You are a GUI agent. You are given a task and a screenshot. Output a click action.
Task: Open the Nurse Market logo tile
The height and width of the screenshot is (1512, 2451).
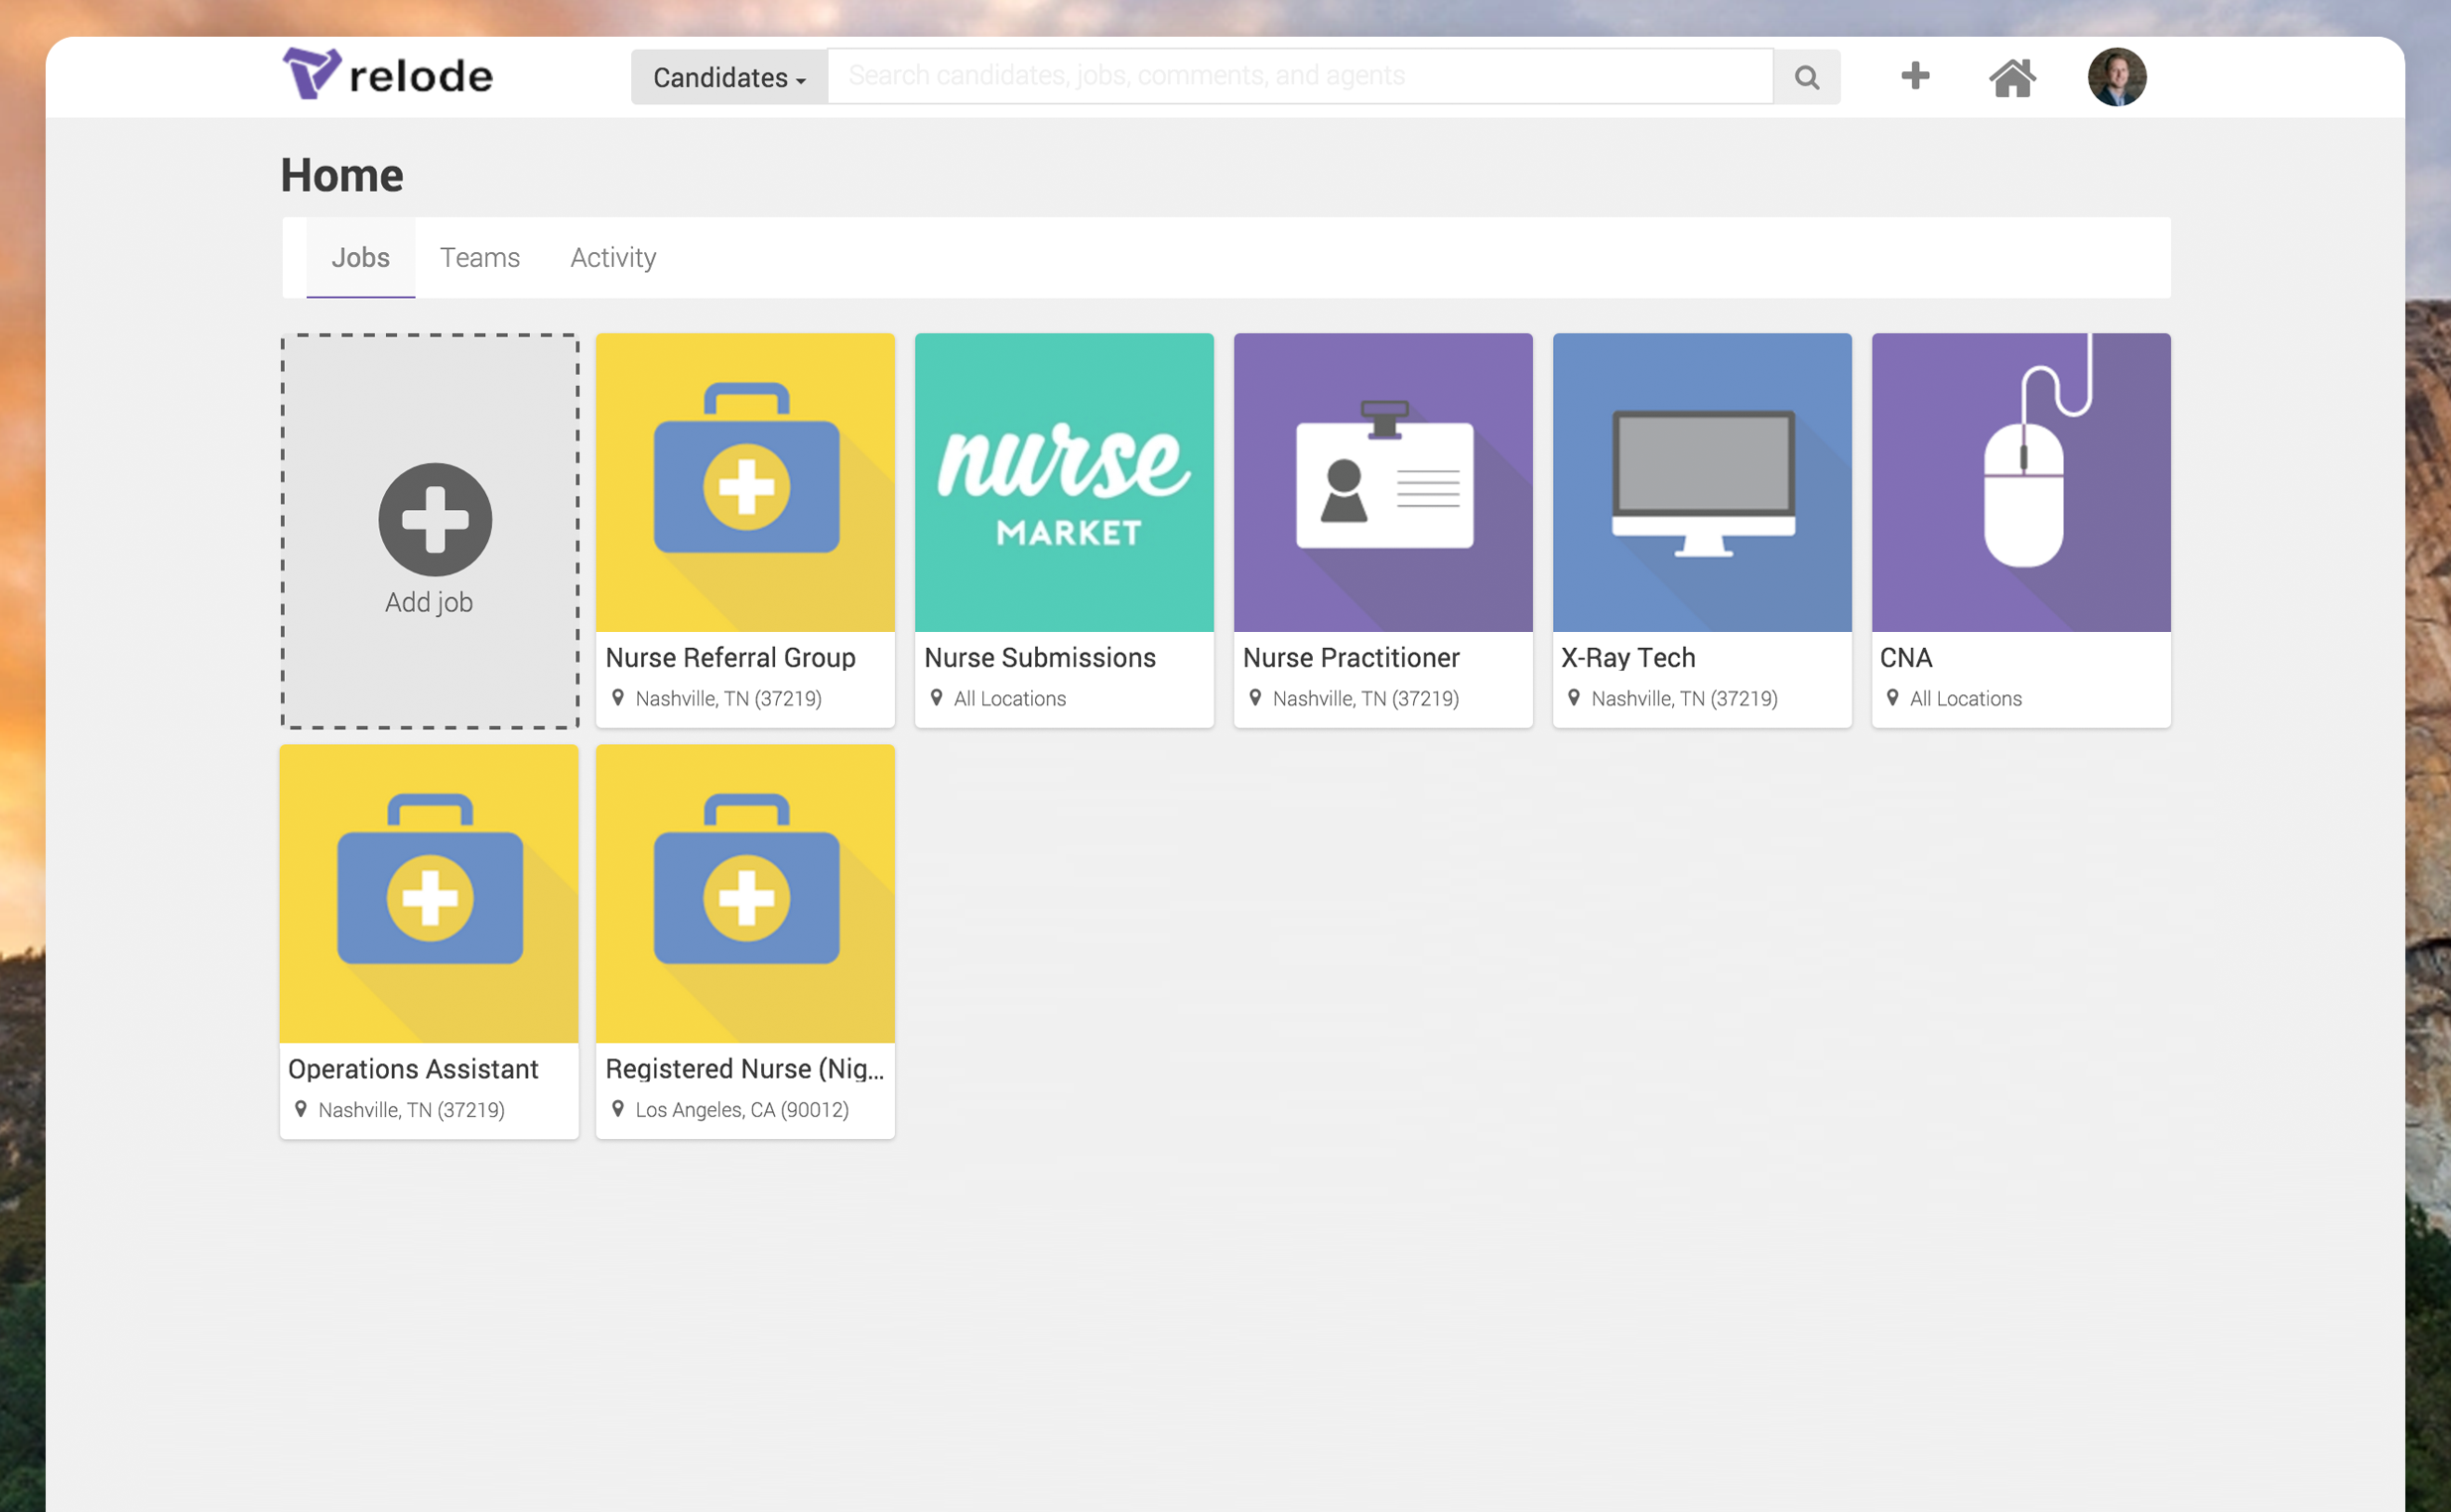pos(1063,482)
